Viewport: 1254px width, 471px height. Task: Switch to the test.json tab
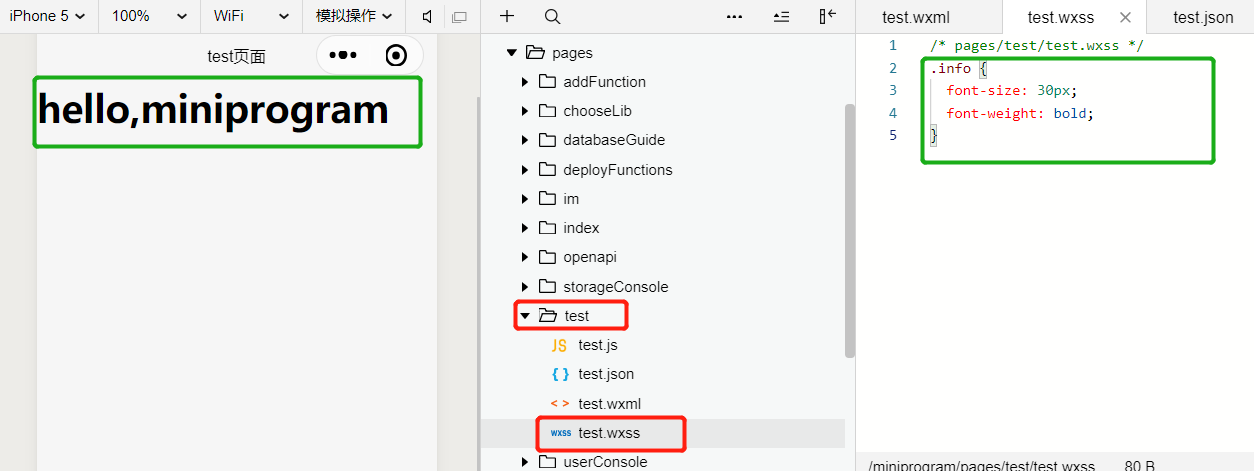point(1203,17)
